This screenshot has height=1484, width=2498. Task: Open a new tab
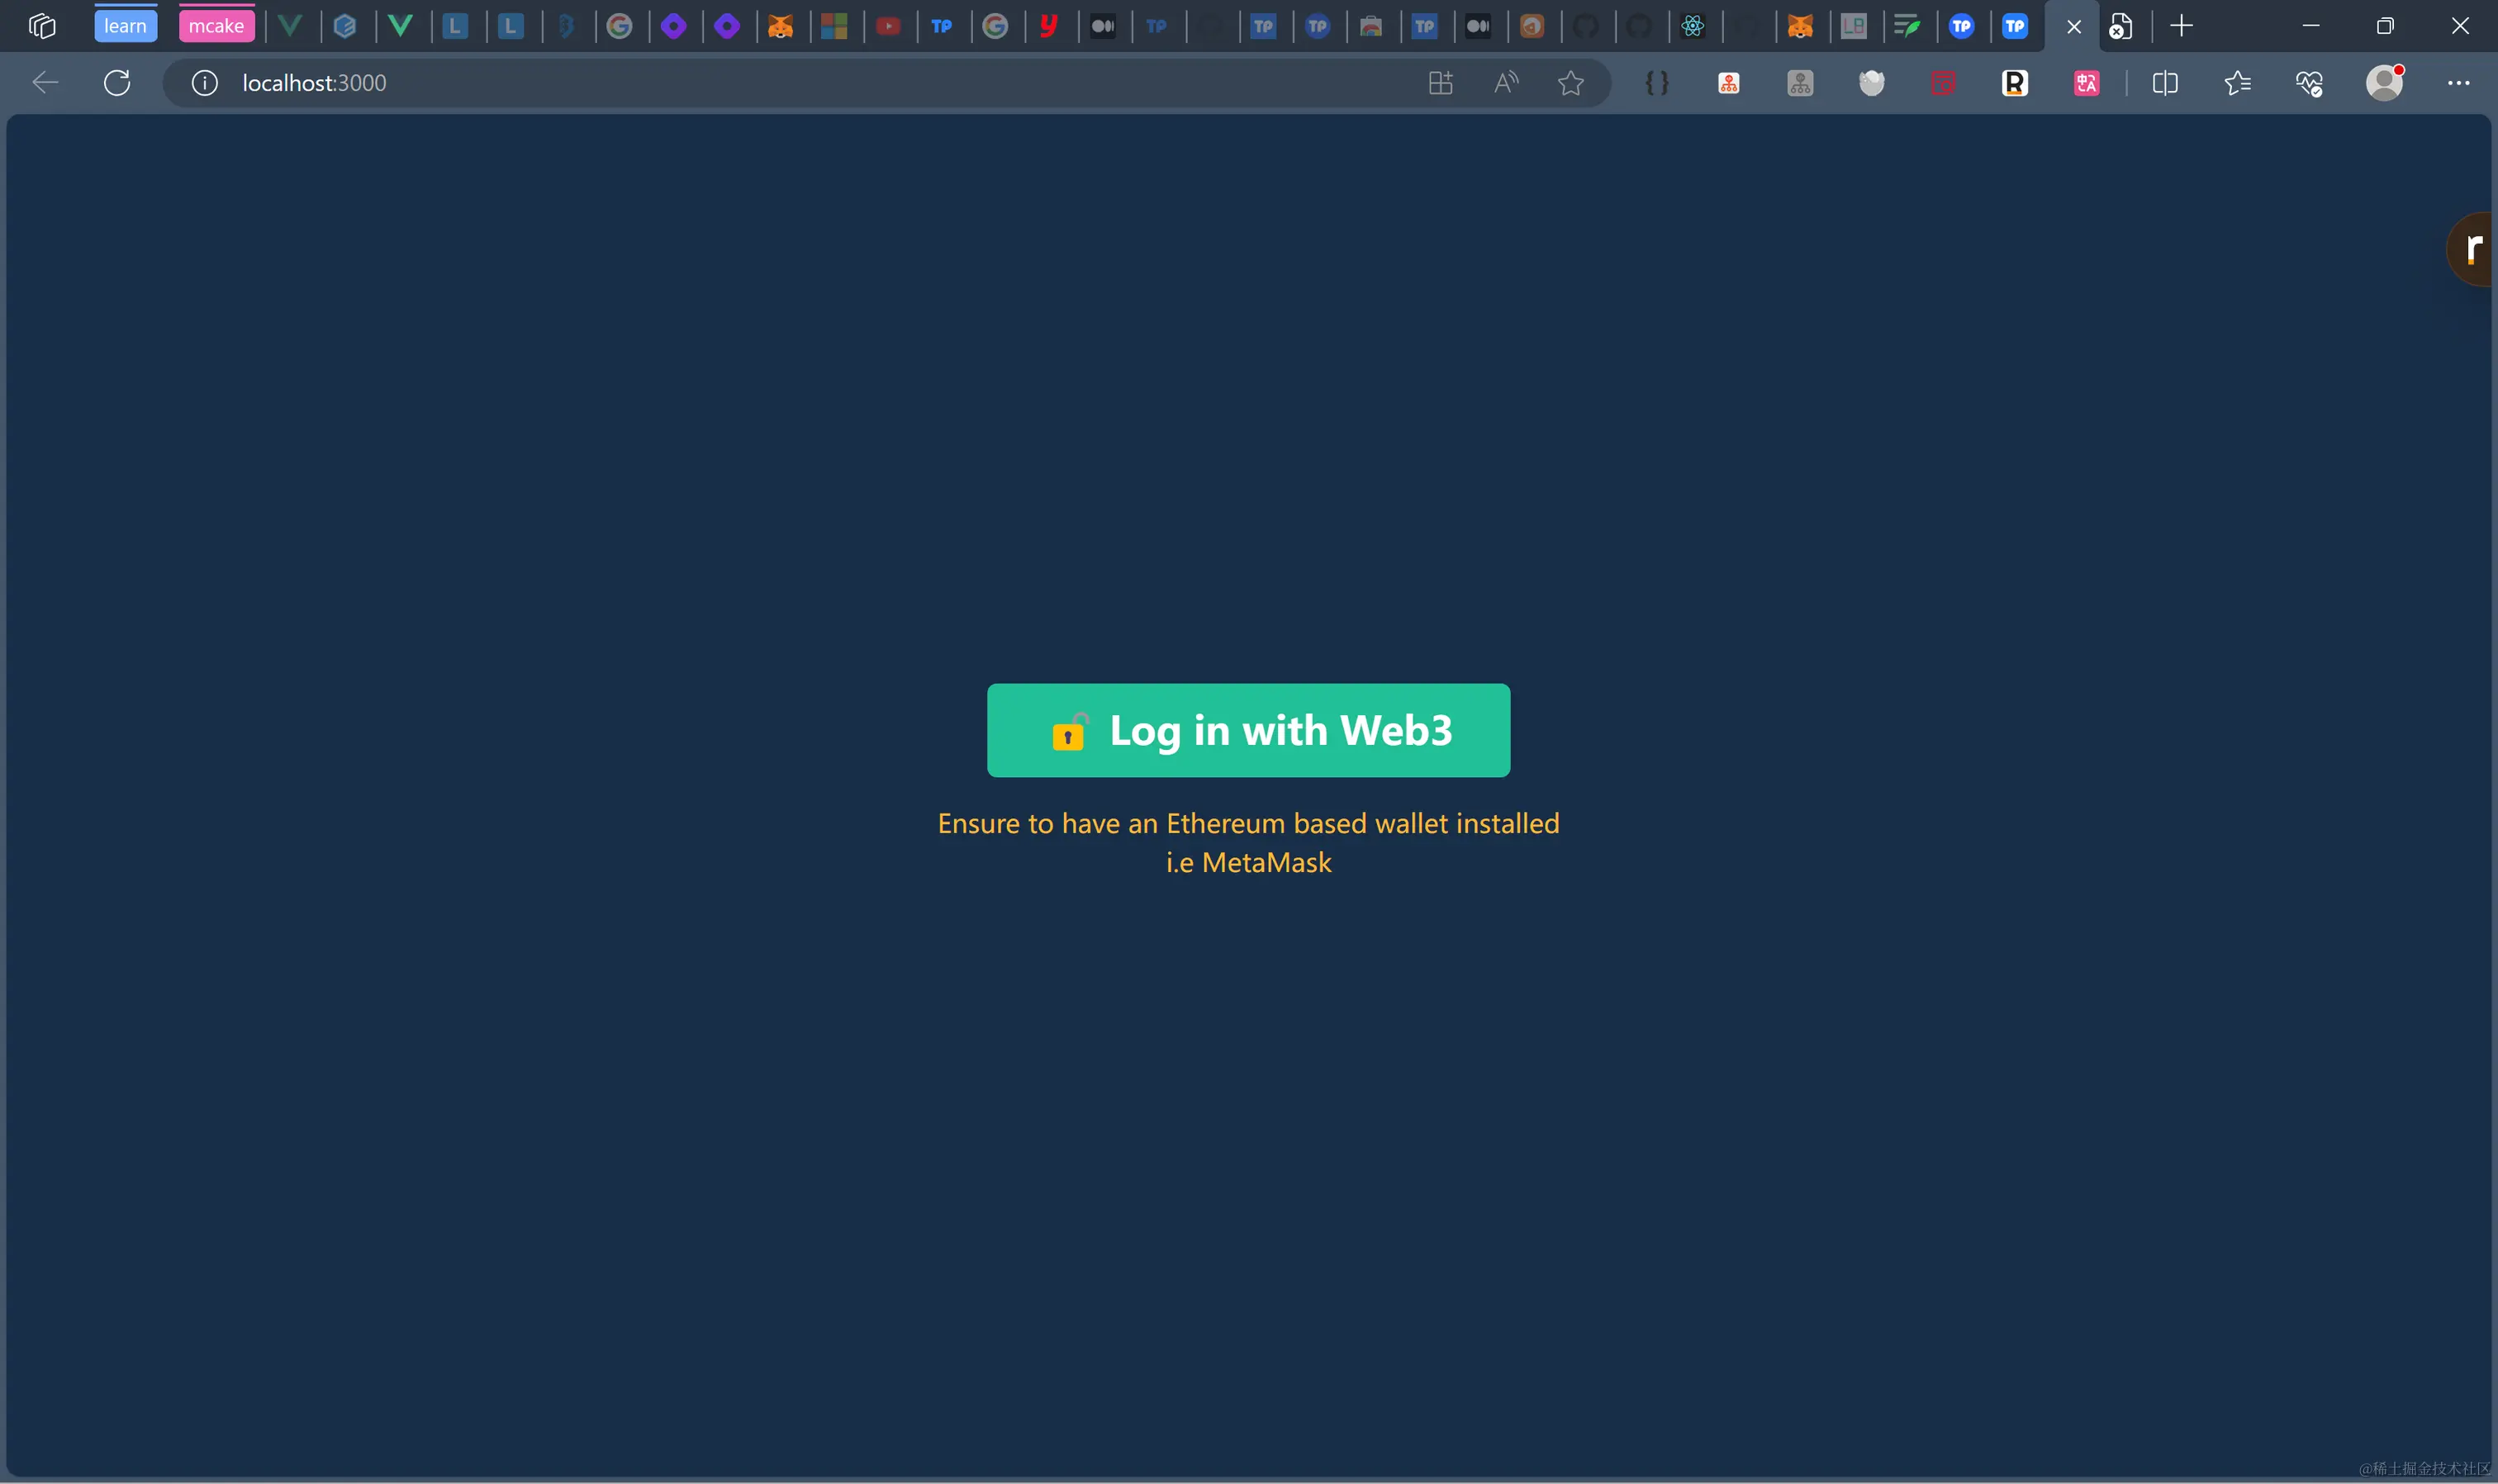point(2181,26)
